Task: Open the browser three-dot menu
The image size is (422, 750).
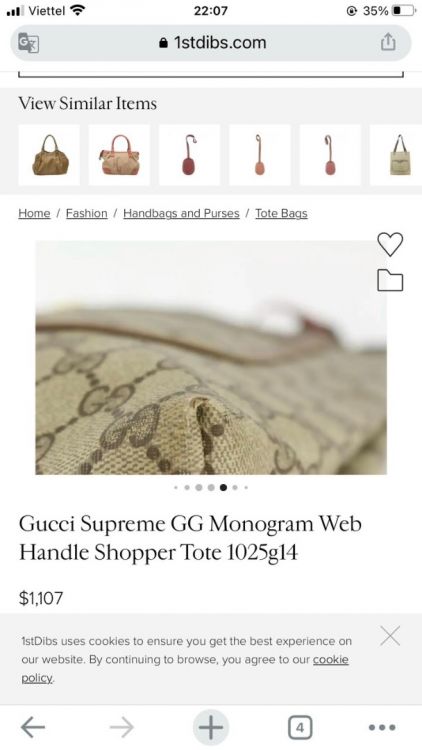Action: (x=382, y=728)
